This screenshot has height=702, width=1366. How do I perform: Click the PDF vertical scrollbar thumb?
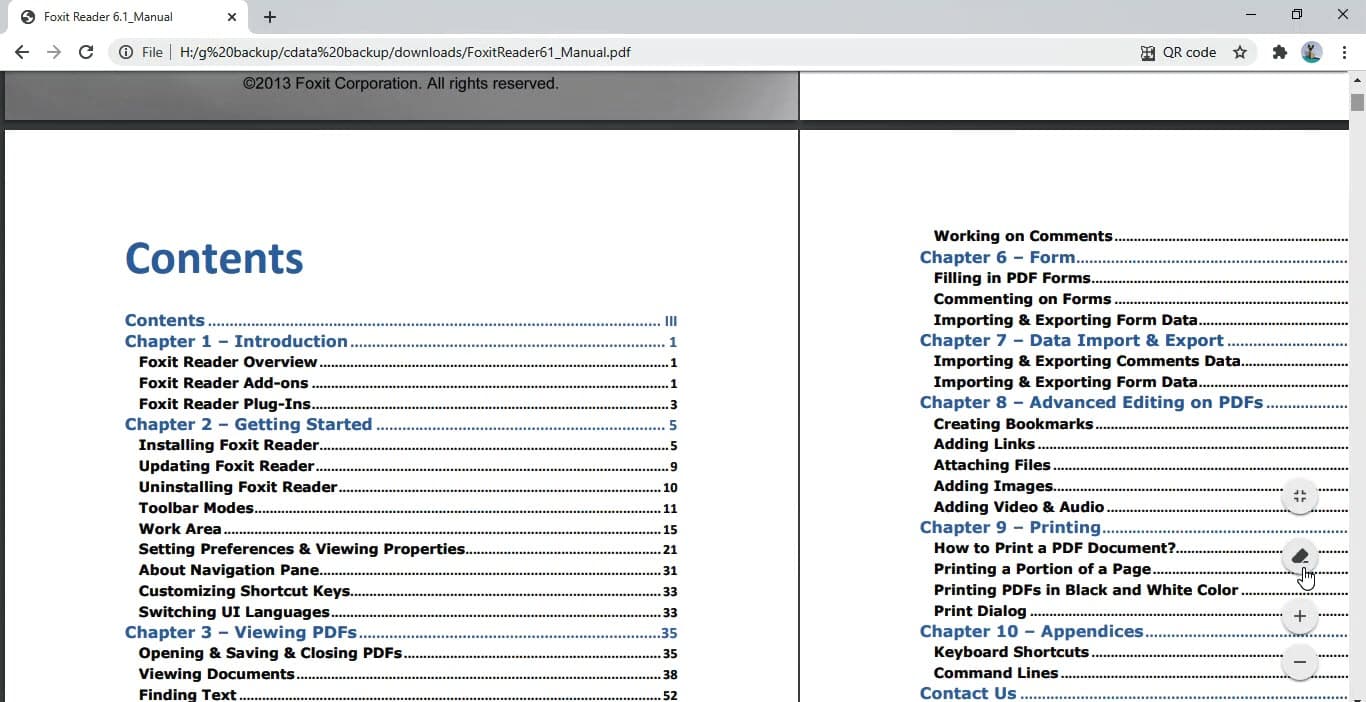1356,102
